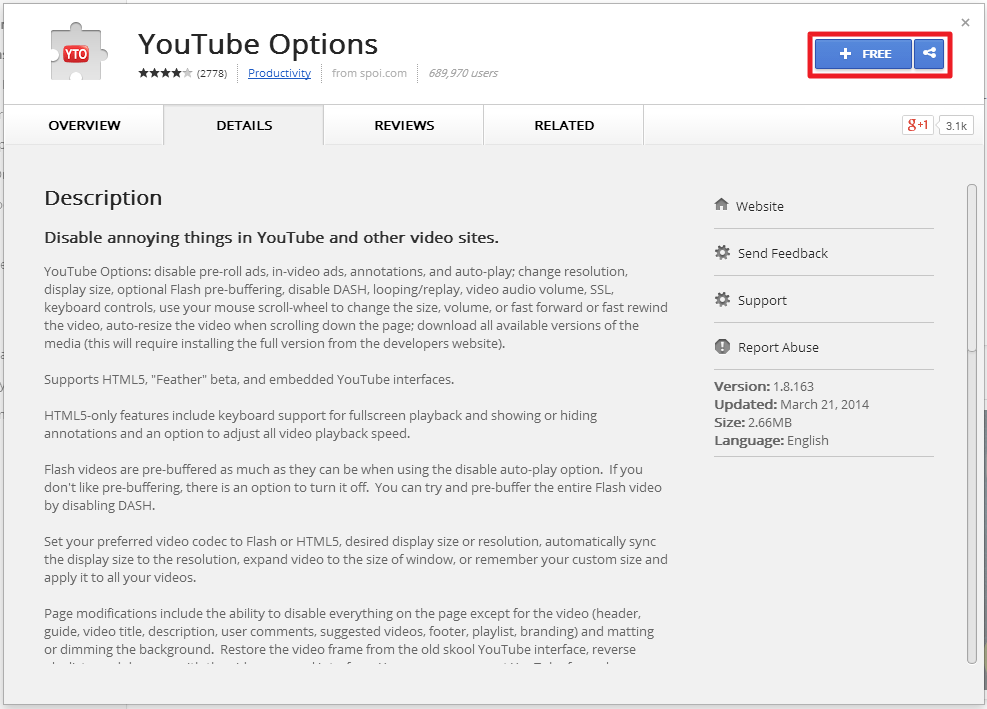This screenshot has height=709, width=987.
Task: Add the extension with the FREE button
Action: 863,54
